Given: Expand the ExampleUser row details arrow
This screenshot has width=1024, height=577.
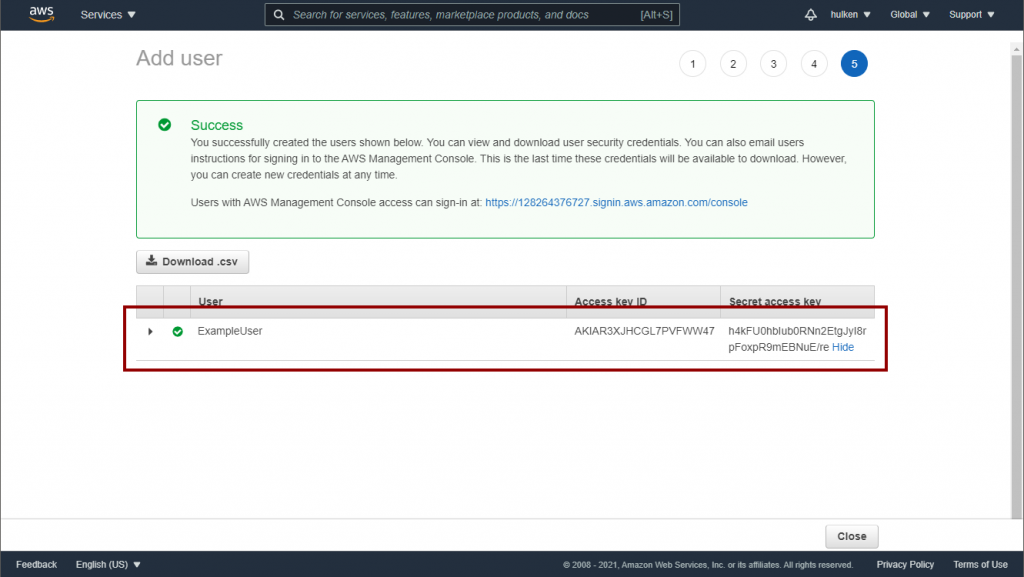Looking at the screenshot, I should tap(150, 331).
